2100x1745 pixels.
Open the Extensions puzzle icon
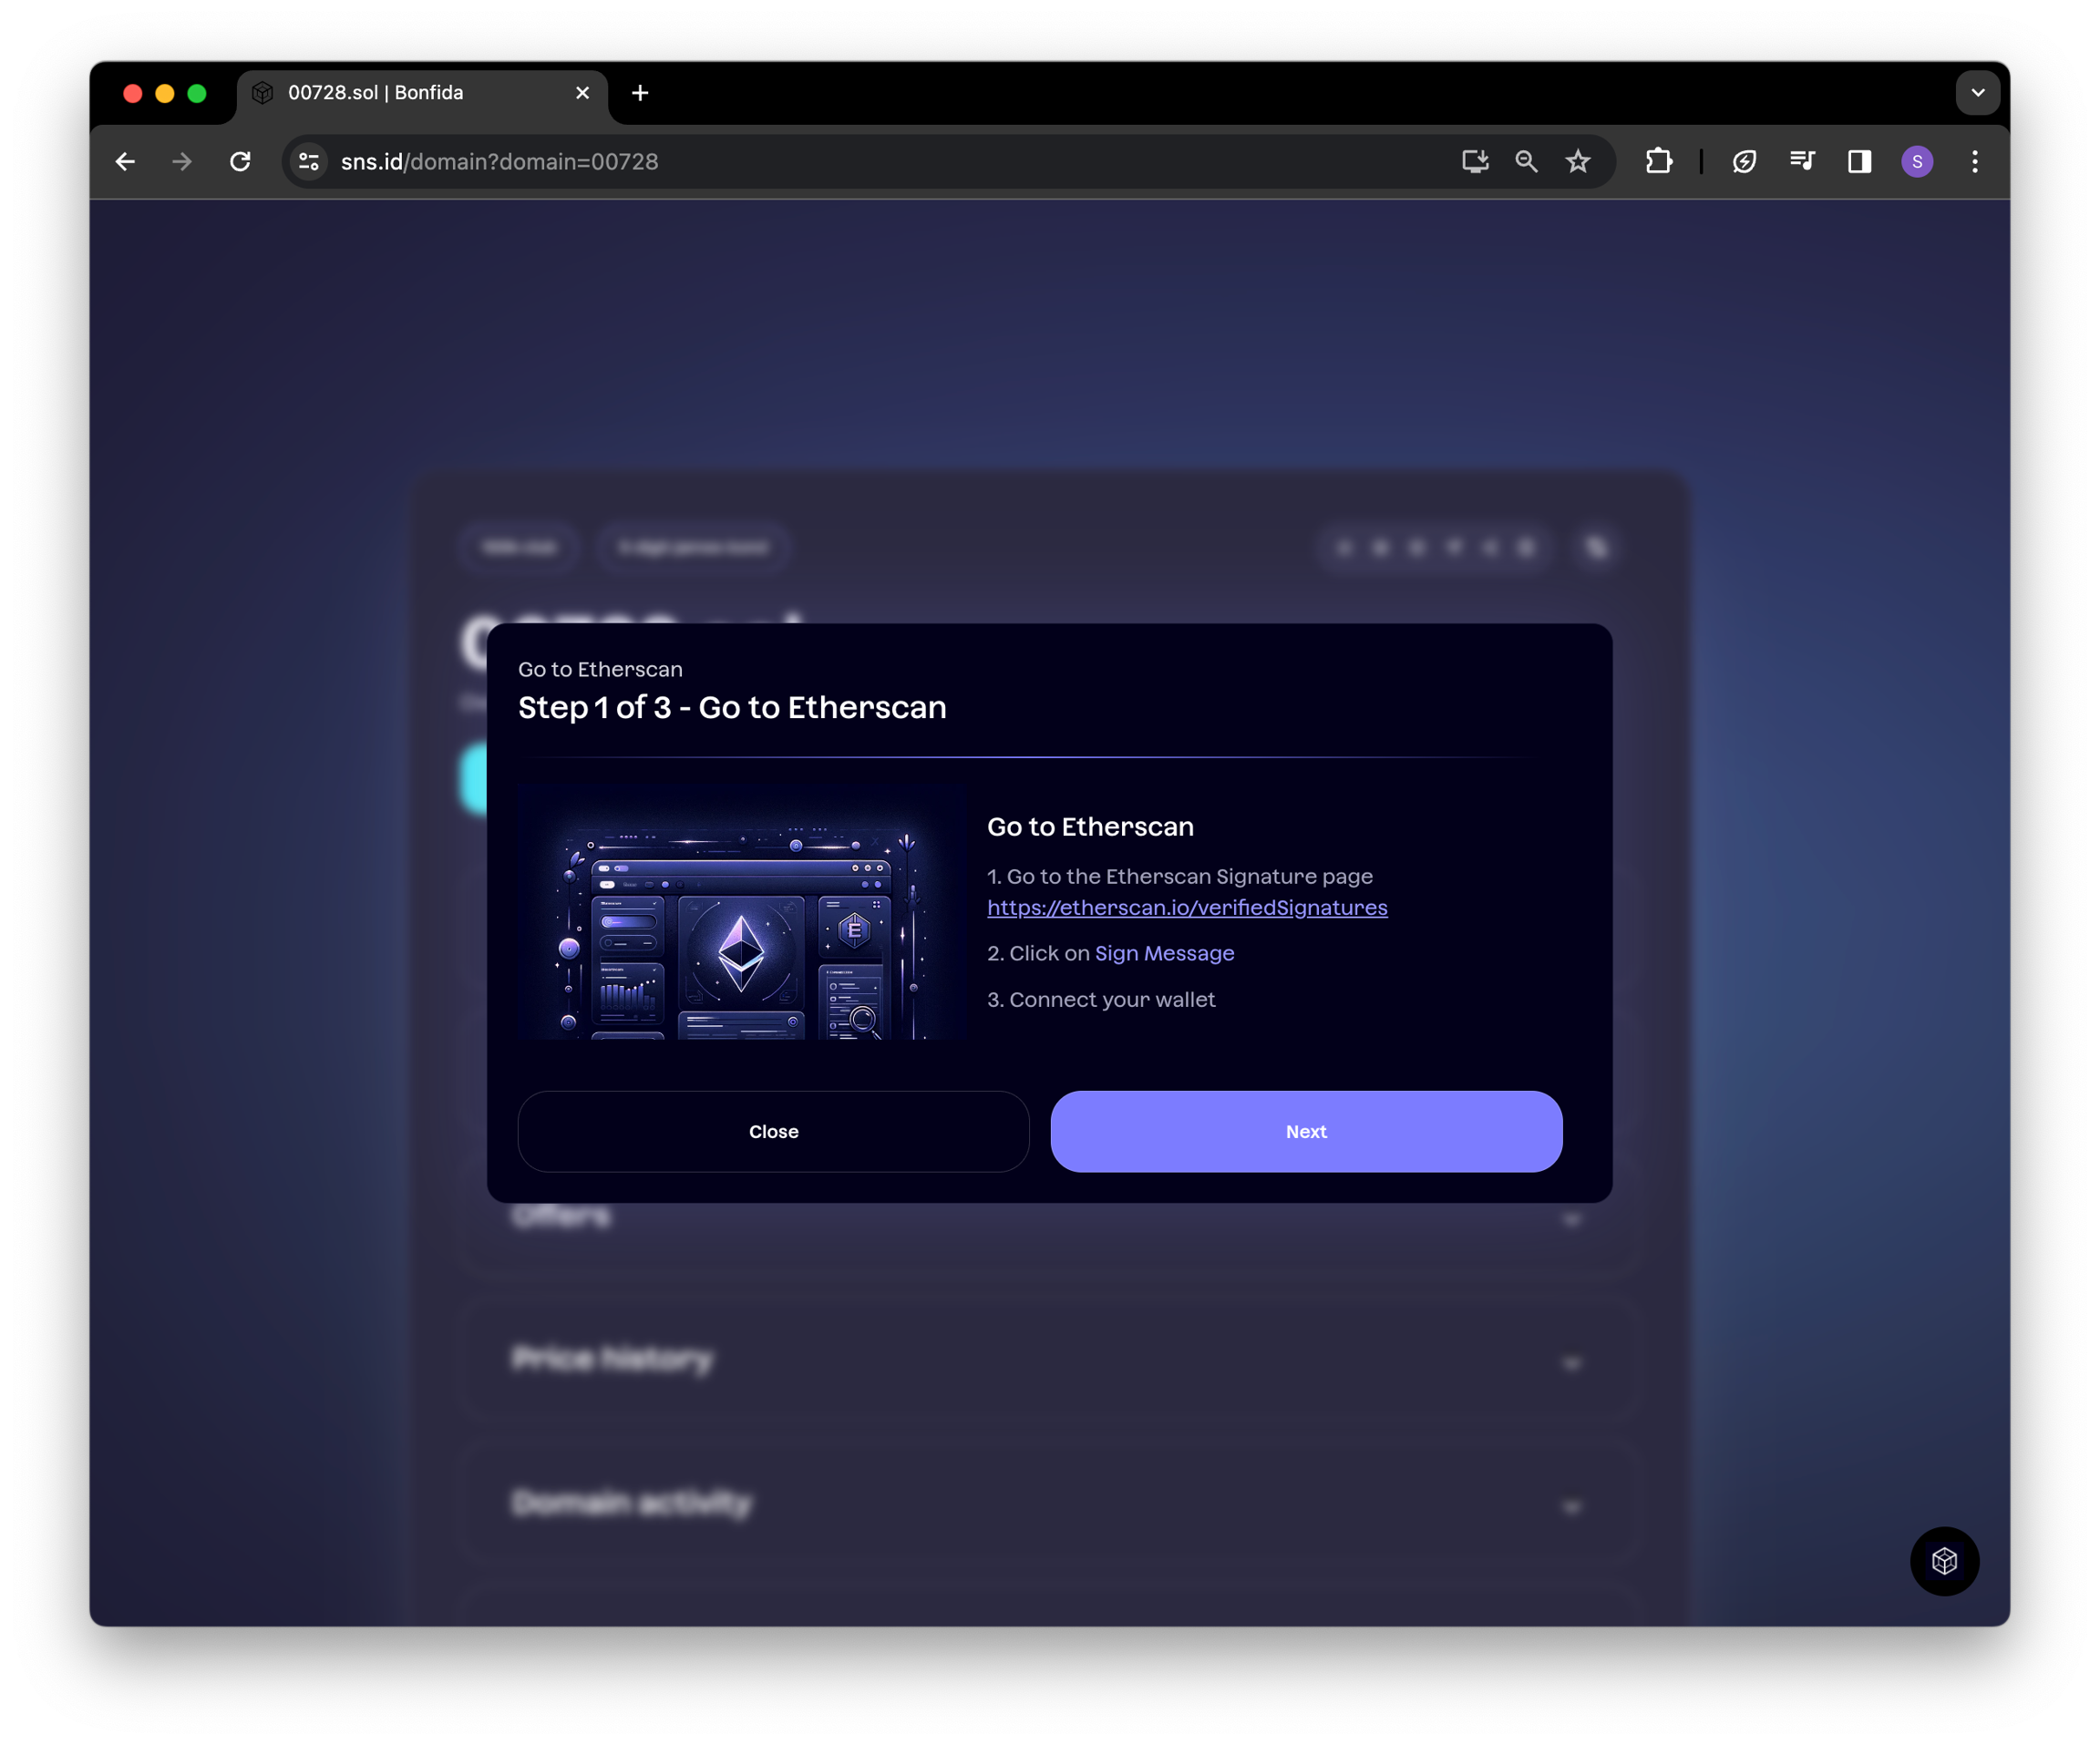point(1658,162)
